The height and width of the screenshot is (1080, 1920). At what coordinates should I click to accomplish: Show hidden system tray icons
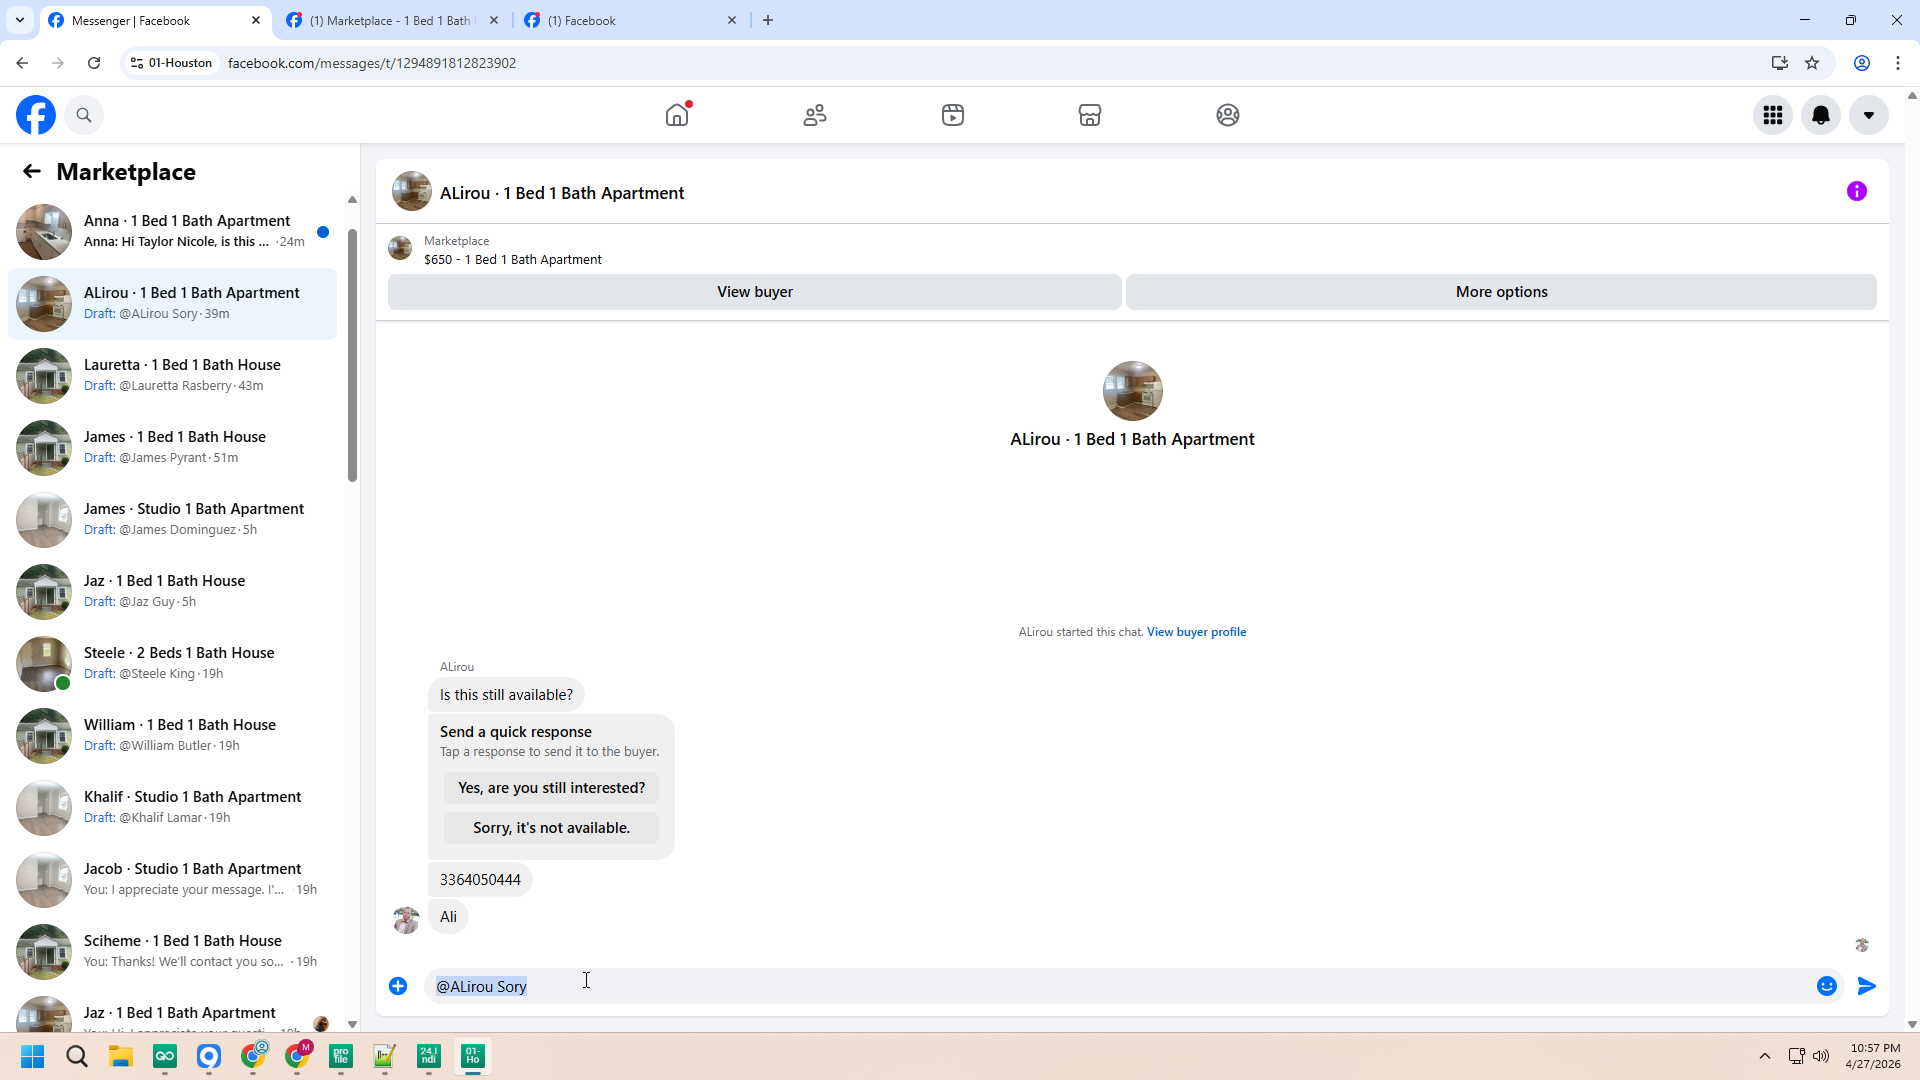[1764, 1056]
